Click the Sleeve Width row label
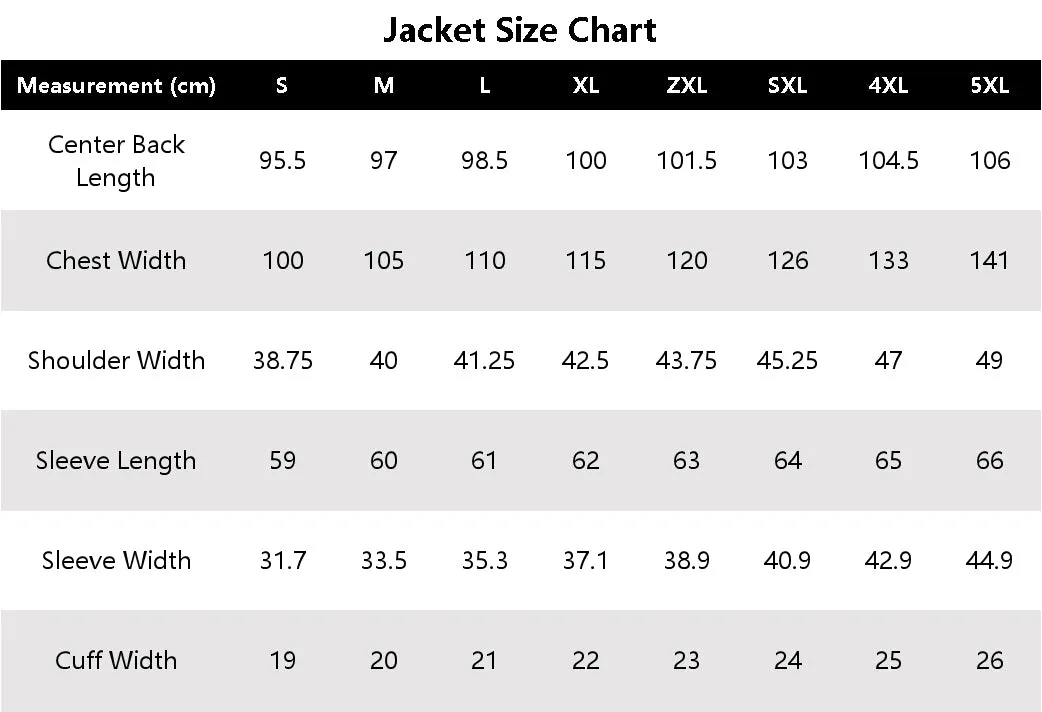The width and height of the screenshot is (1042, 712). click(x=116, y=560)
